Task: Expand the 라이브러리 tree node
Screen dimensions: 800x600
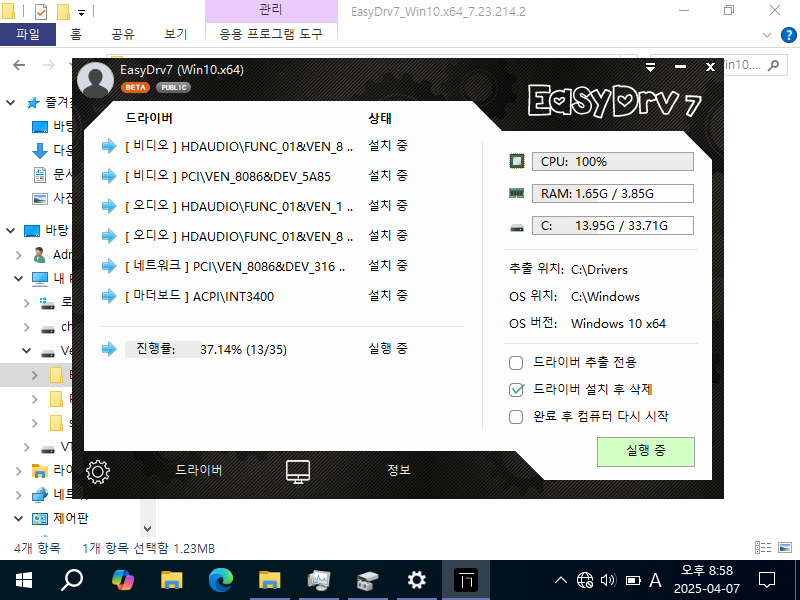Action: pos(19,470)
